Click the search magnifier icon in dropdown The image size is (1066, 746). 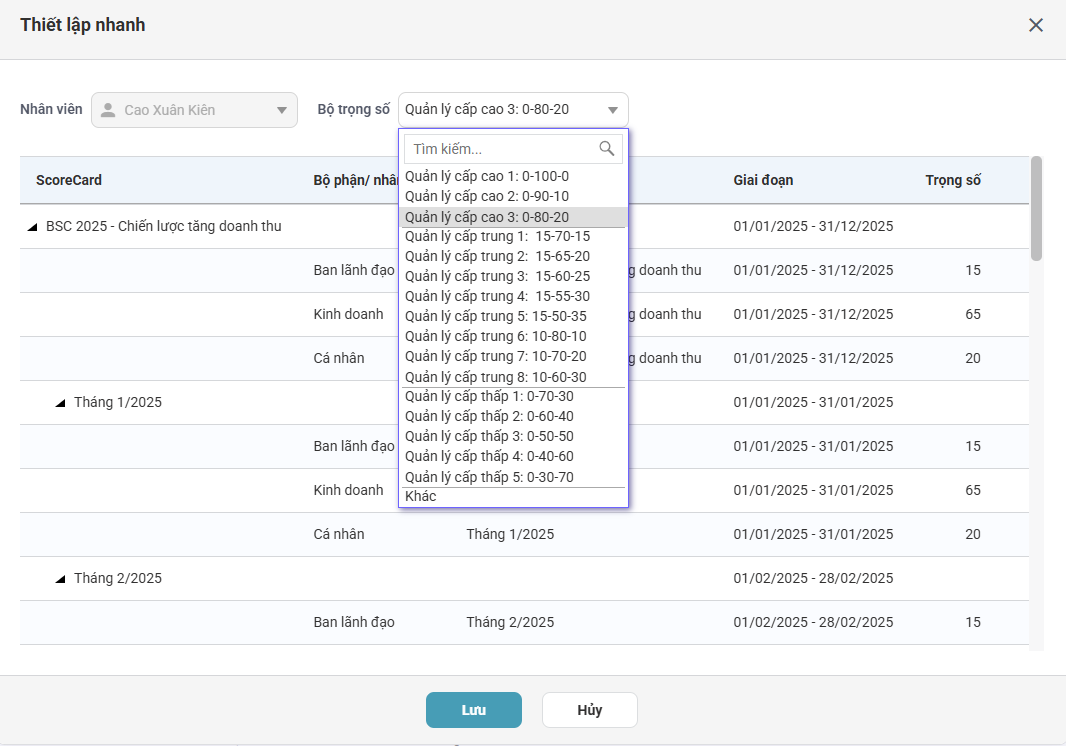pyautogui.click(x=606, y=149)
